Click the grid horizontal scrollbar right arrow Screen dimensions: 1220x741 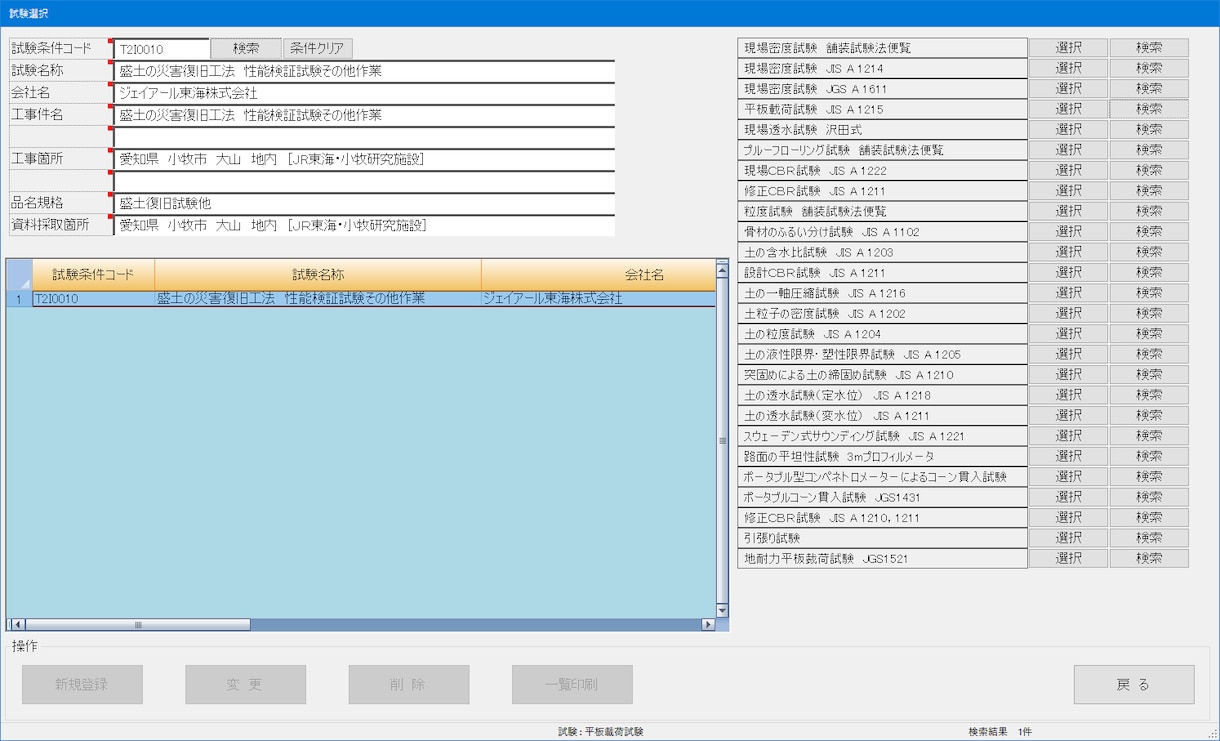click(708, 625)
